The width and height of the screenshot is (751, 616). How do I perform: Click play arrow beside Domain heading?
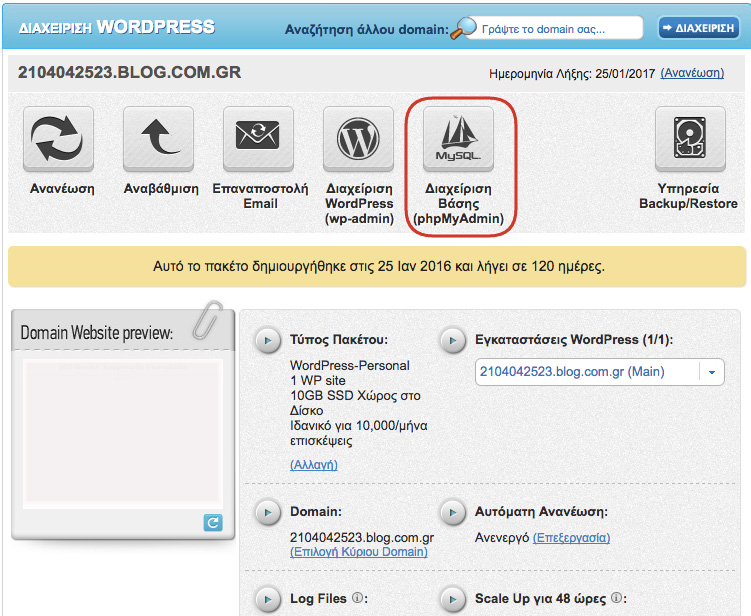click(268, 513)
